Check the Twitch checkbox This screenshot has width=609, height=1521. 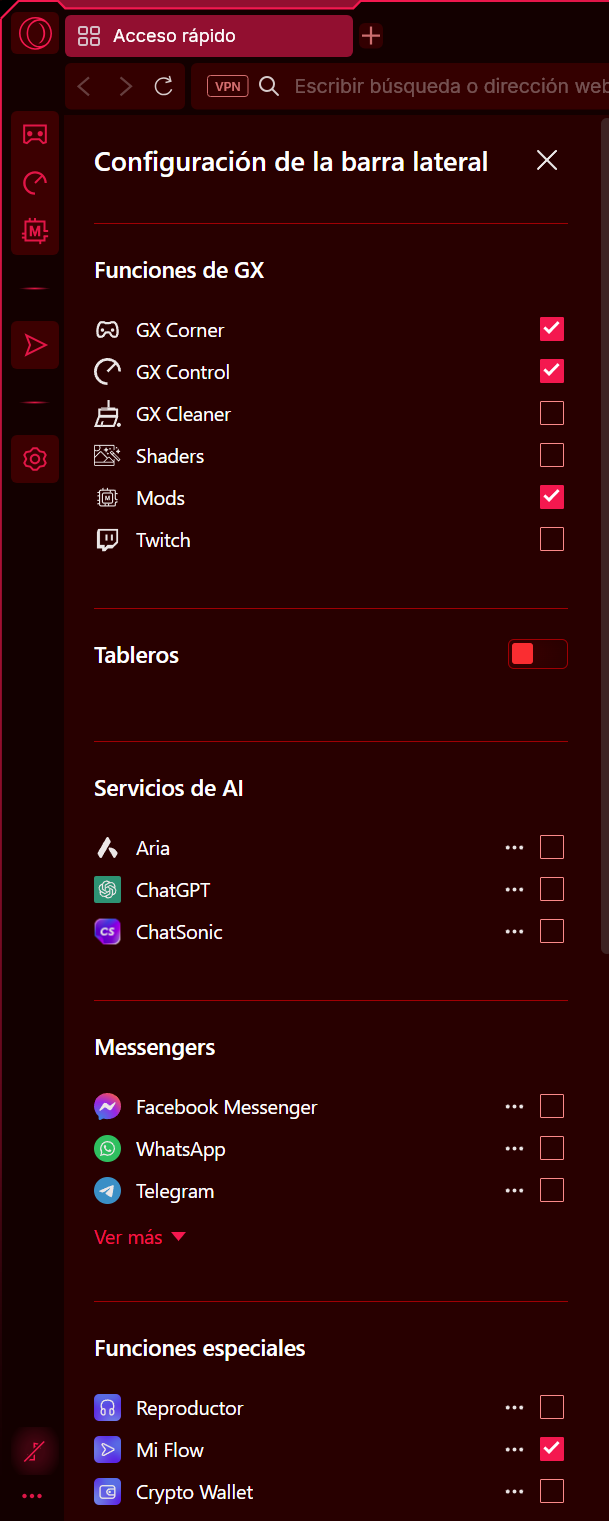click(x=552, y=539)
